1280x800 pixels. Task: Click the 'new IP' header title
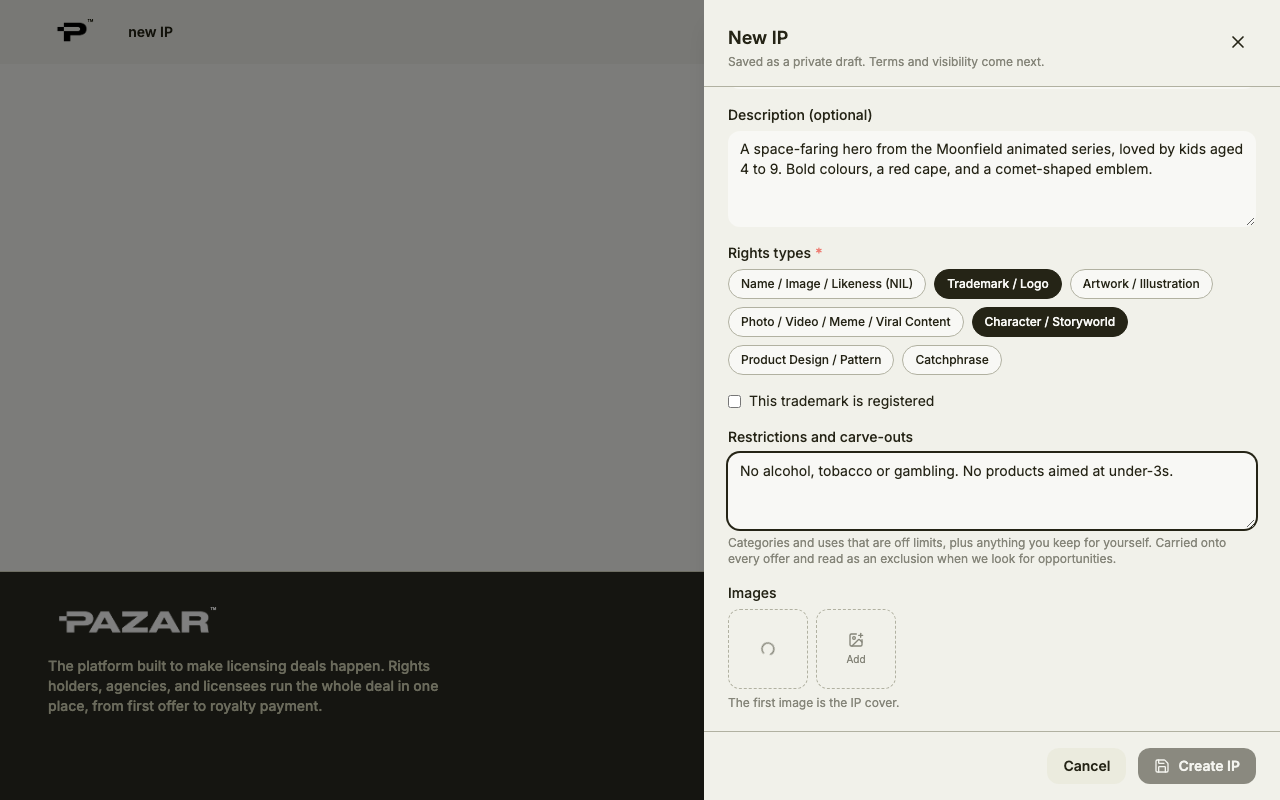pos(150,32)
